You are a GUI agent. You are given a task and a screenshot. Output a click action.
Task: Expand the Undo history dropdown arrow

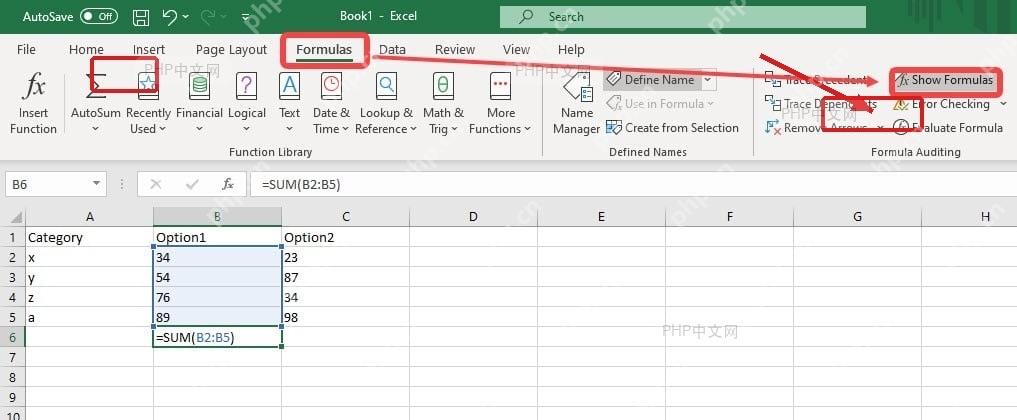pyautogui.click(x=187, y=17)
